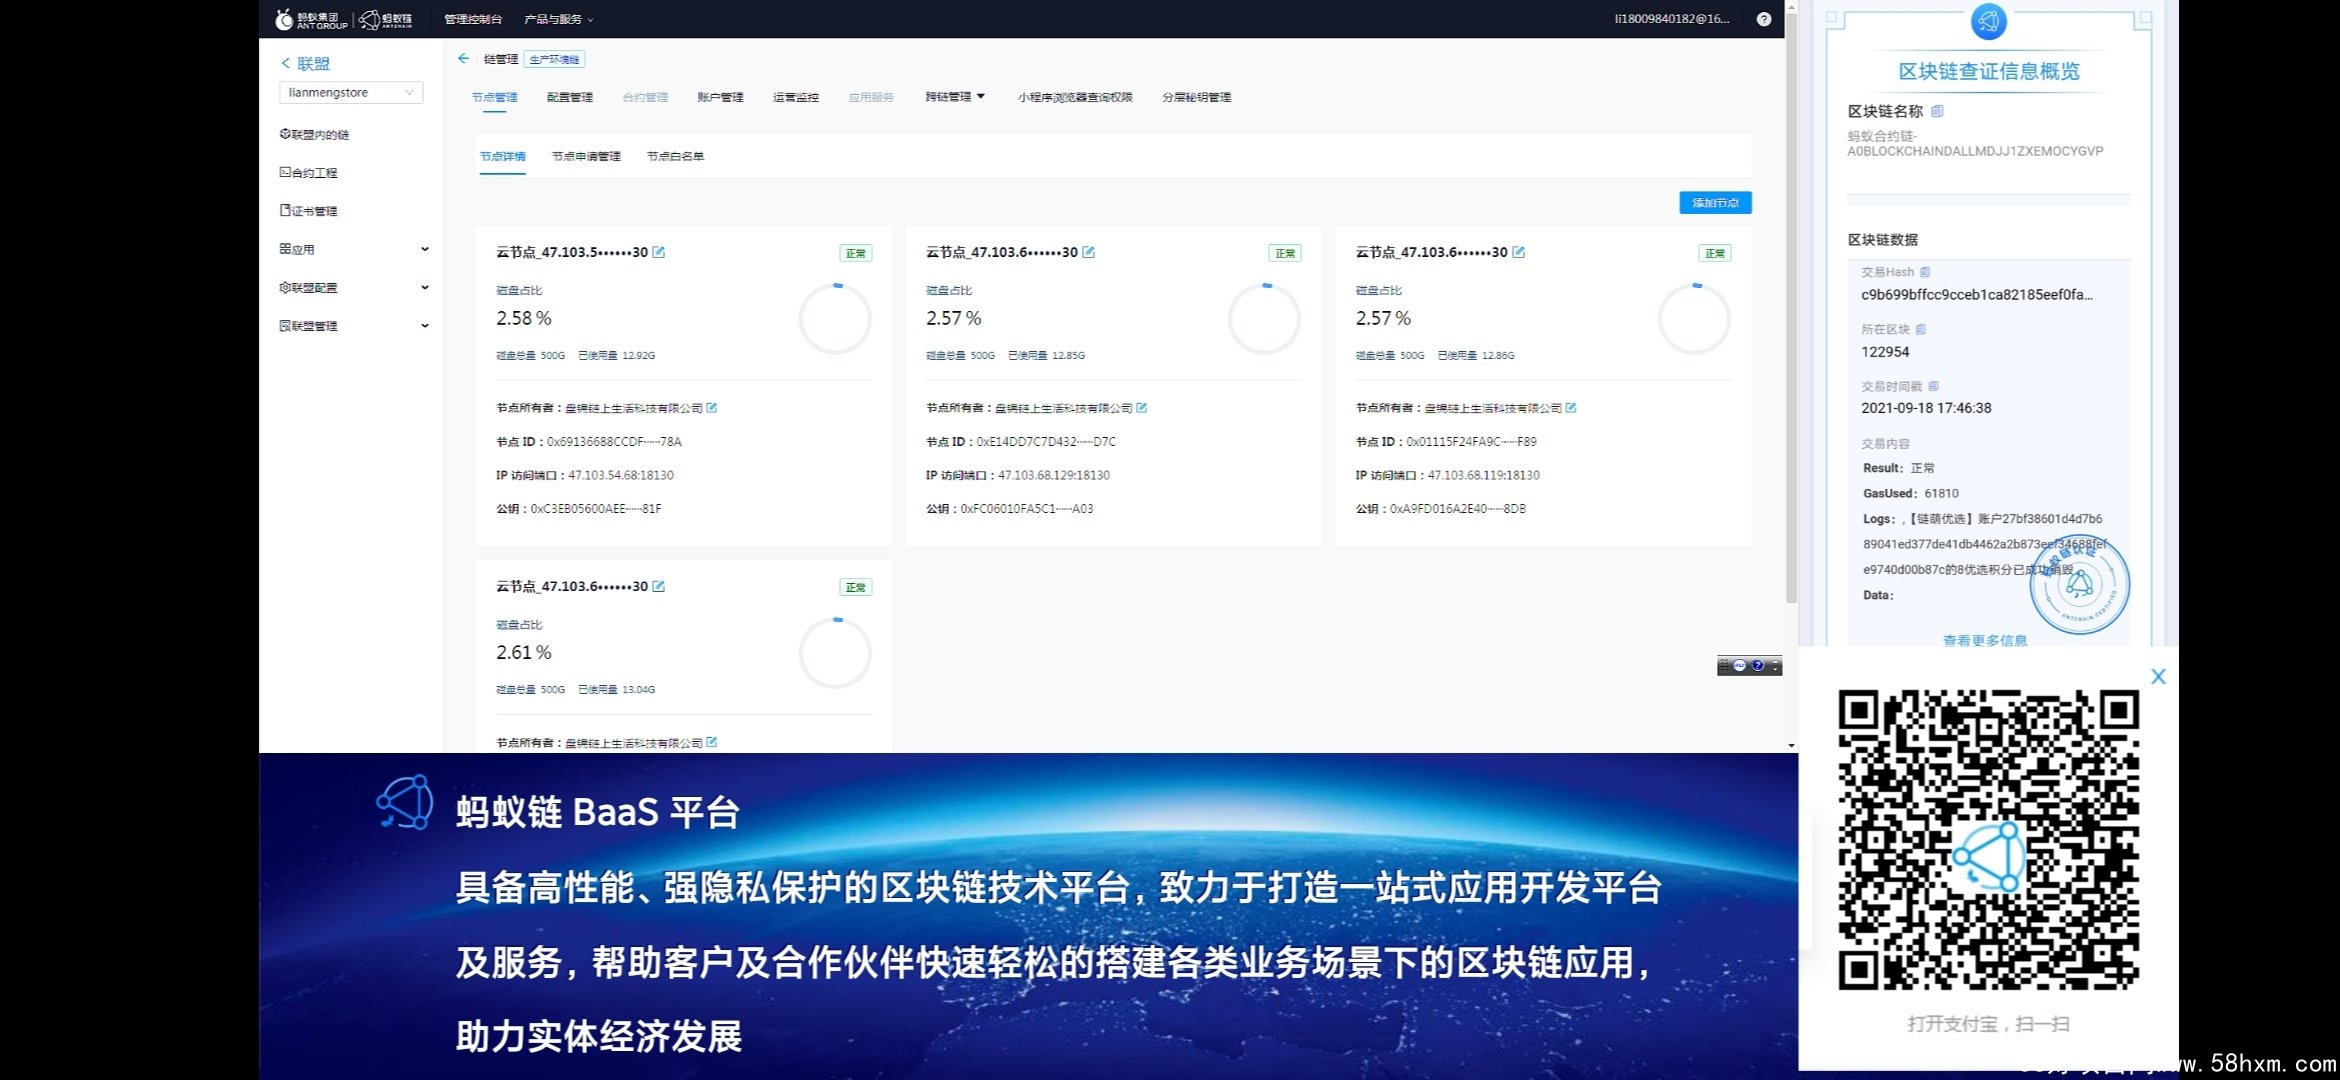Select 节点白名单 sub-tab
Viewport: 2340px width, 1080px height.
pyautogui.click(x=675, y=156)
